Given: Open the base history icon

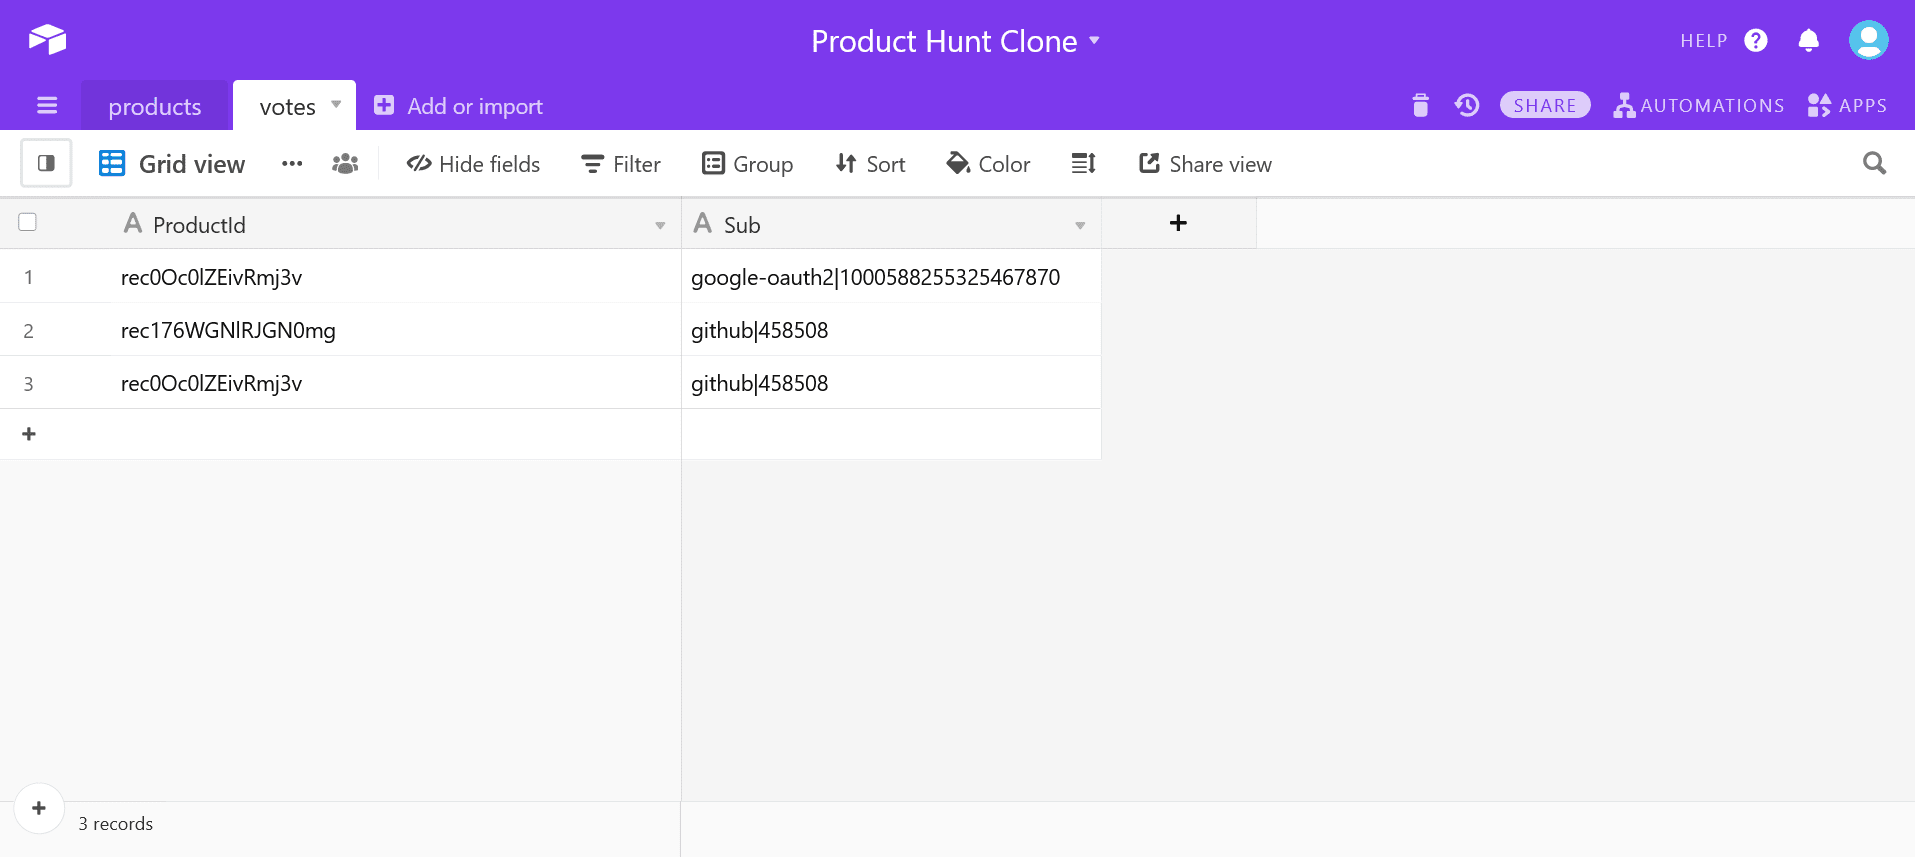Looking at the screenshot, I should click(x=1467, y=105).
